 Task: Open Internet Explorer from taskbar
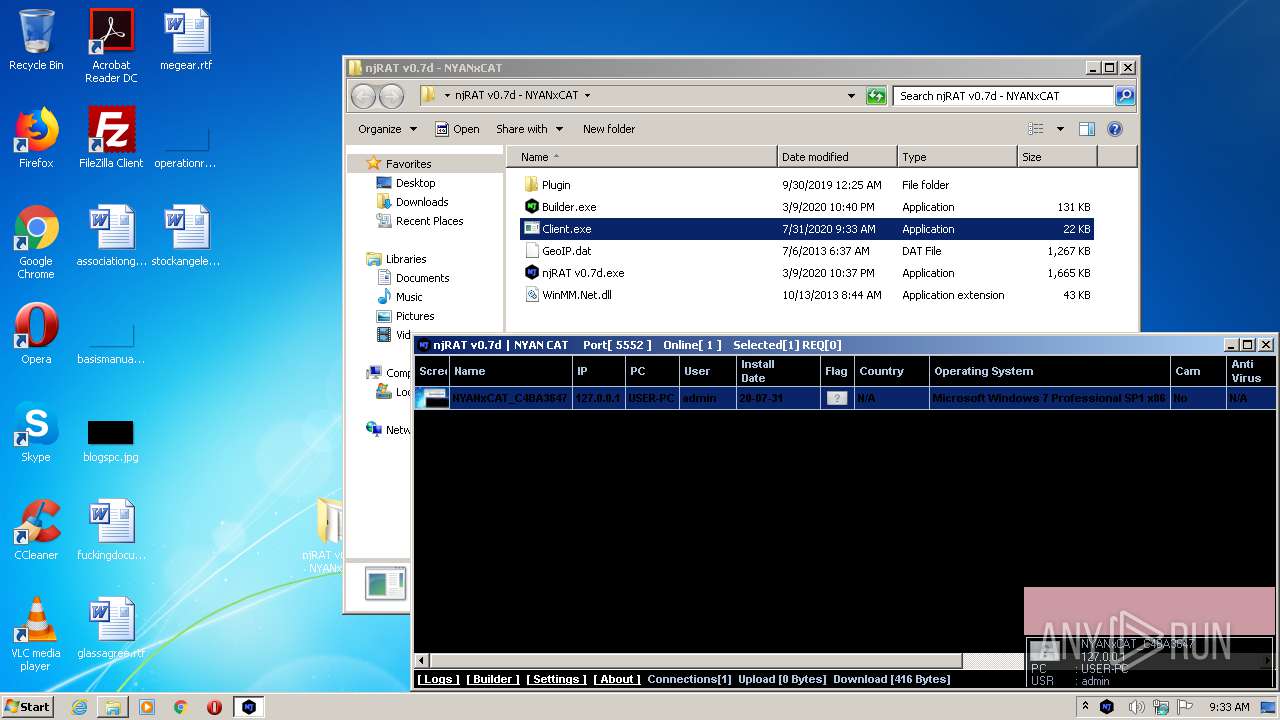(79, 707)
